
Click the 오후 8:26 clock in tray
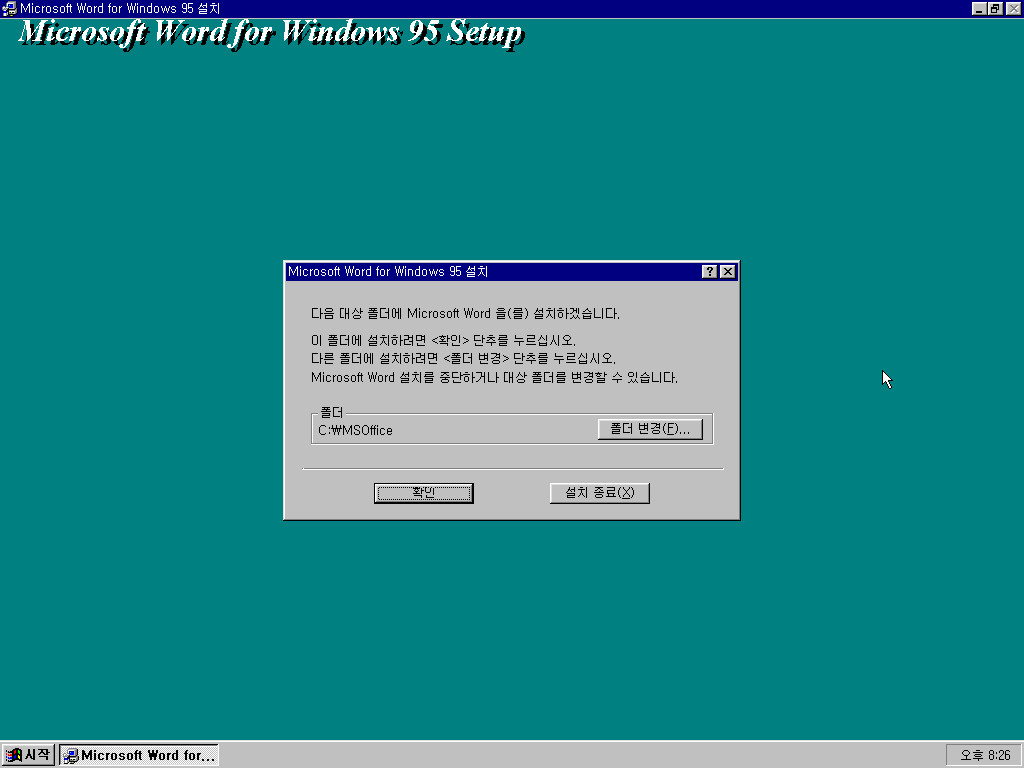pyautogui.click(x=985, y=755)
